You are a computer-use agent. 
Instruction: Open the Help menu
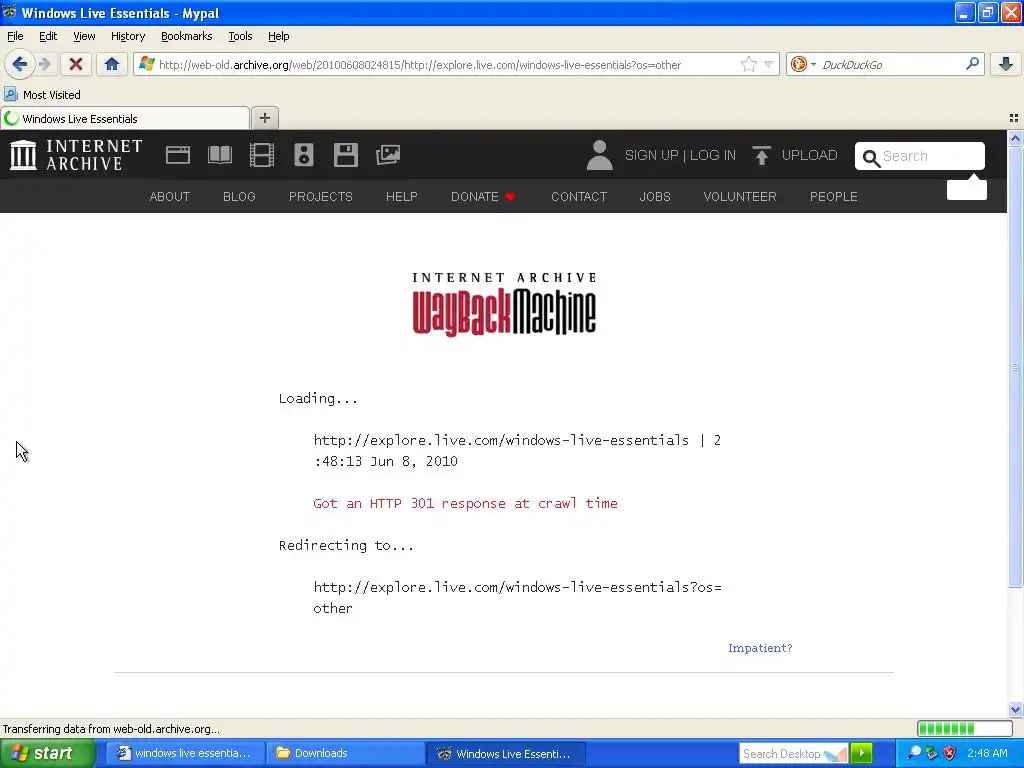(278, 36)
